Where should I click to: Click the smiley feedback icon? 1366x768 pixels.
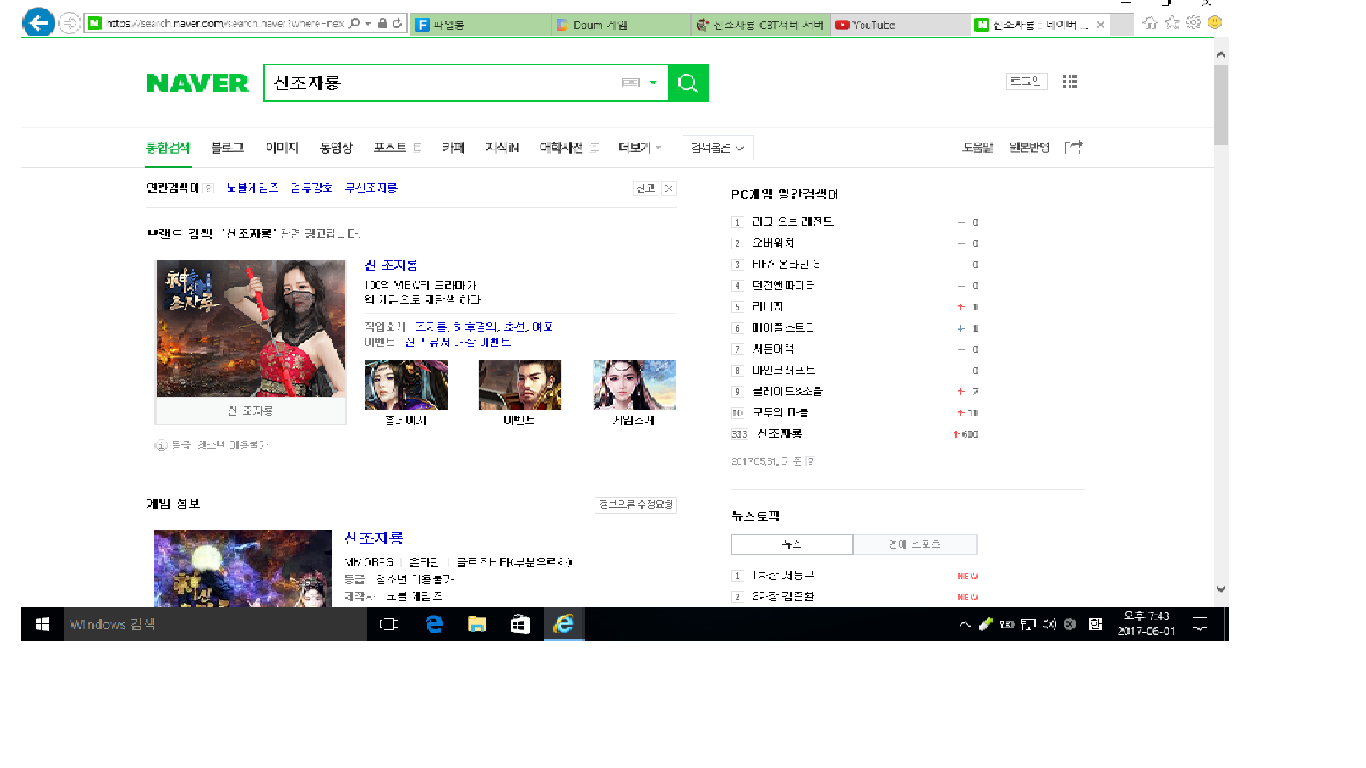1215,22
